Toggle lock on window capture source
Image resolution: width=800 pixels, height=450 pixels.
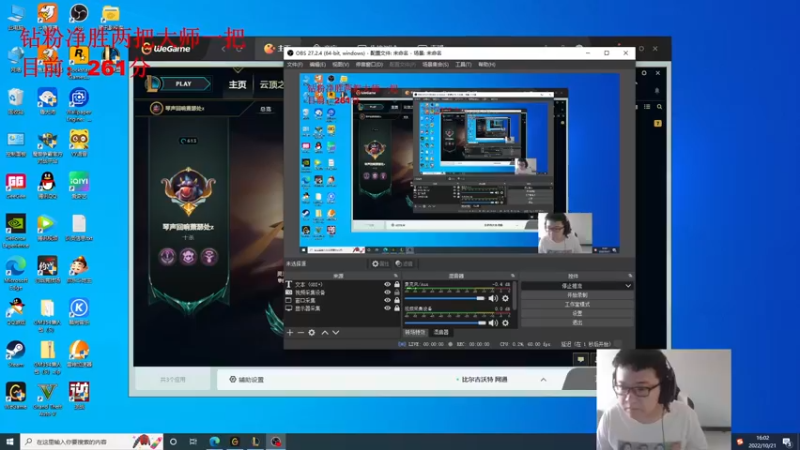[x=397, y=301]
